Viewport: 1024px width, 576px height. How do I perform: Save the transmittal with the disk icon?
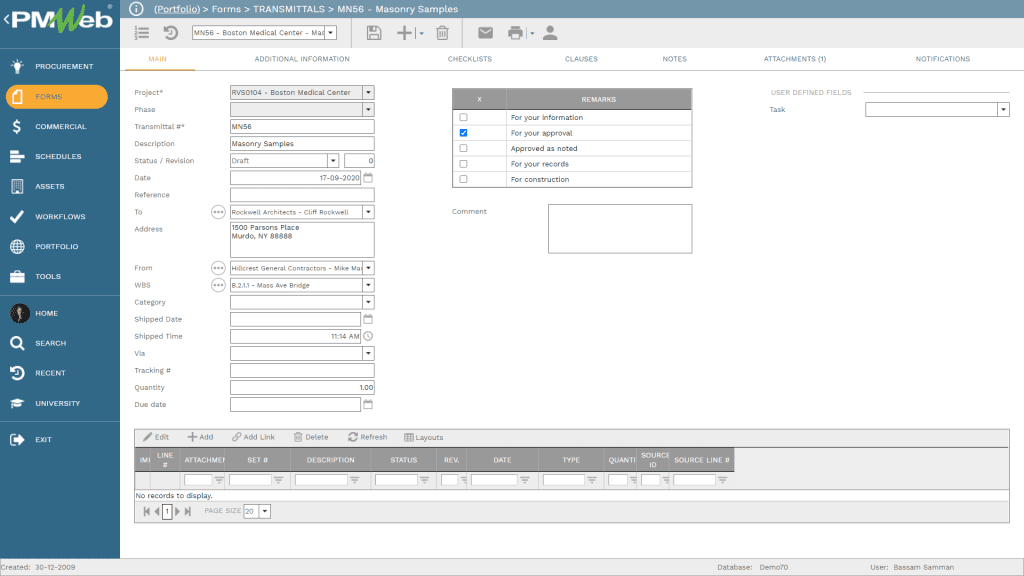pos(374,33)
